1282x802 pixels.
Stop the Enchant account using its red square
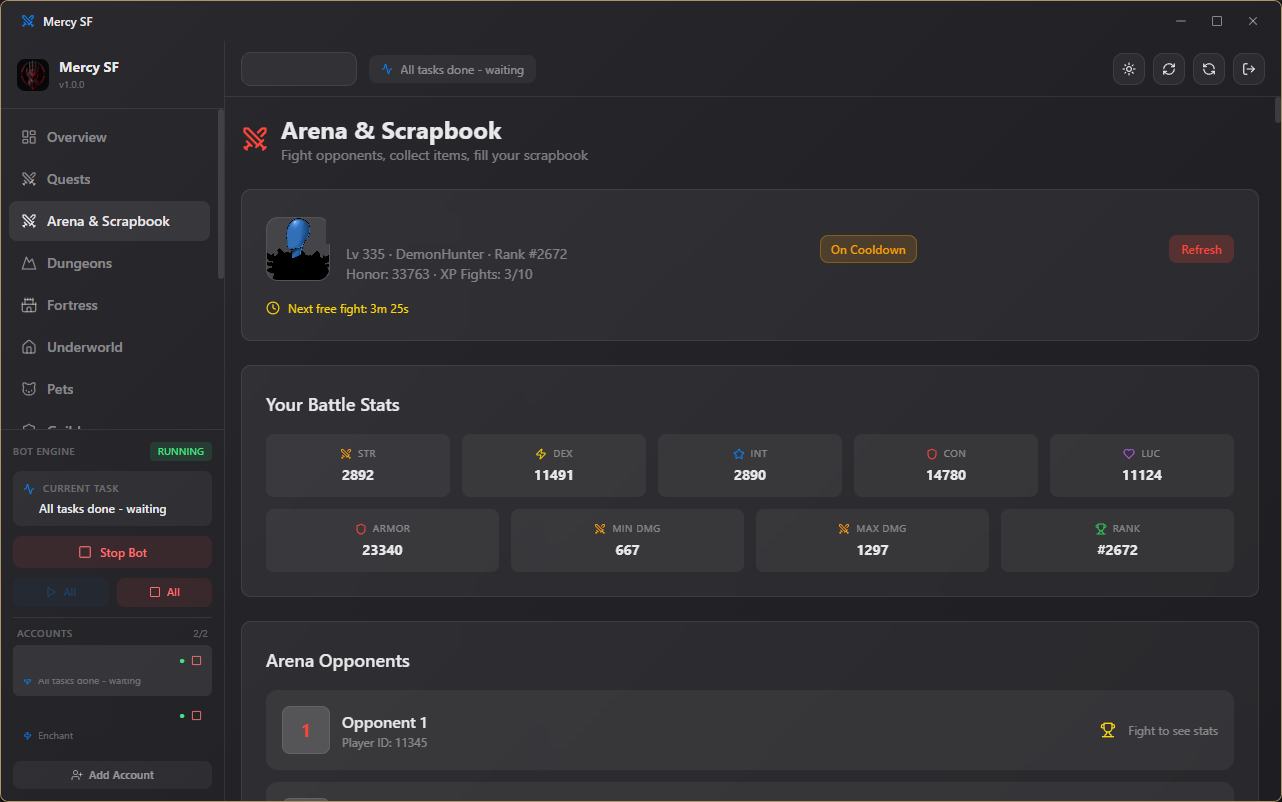pos(196,716)
